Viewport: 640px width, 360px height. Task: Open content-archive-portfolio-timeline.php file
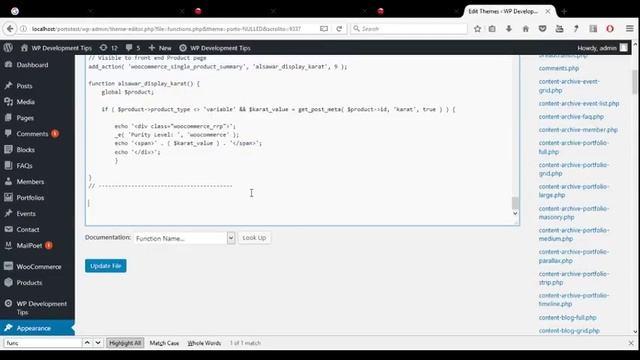coord(573,300)
